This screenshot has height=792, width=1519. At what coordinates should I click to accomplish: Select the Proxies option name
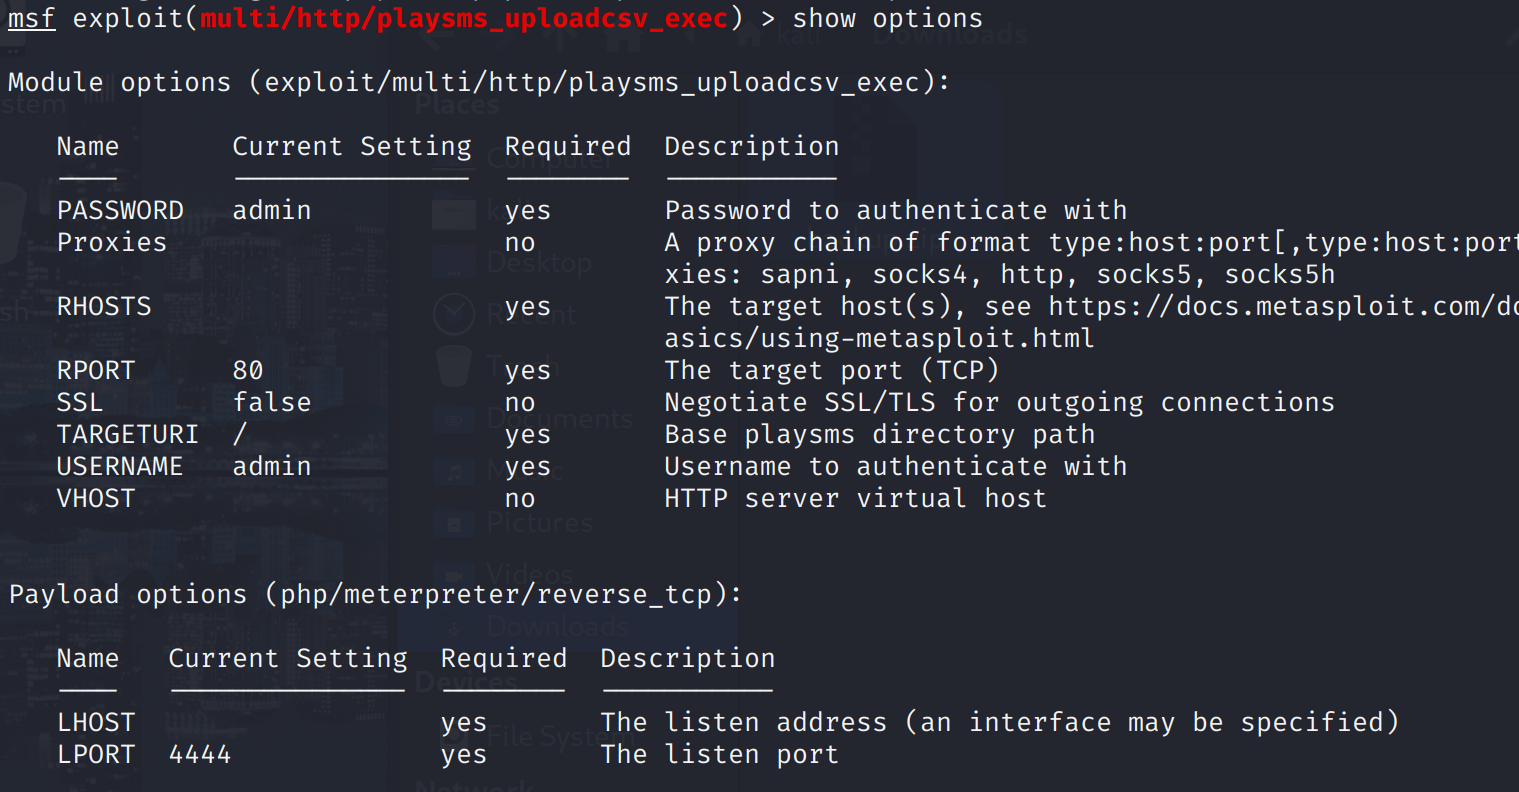point(112,242)
